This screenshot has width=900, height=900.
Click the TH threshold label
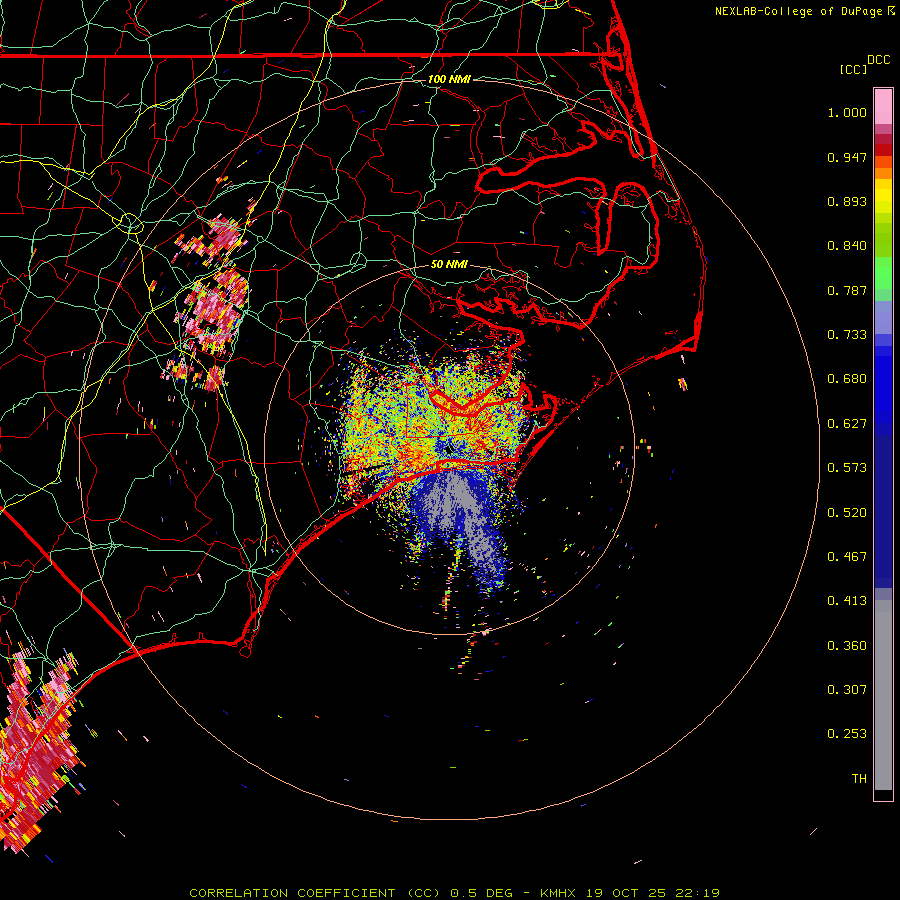(859, 779)
